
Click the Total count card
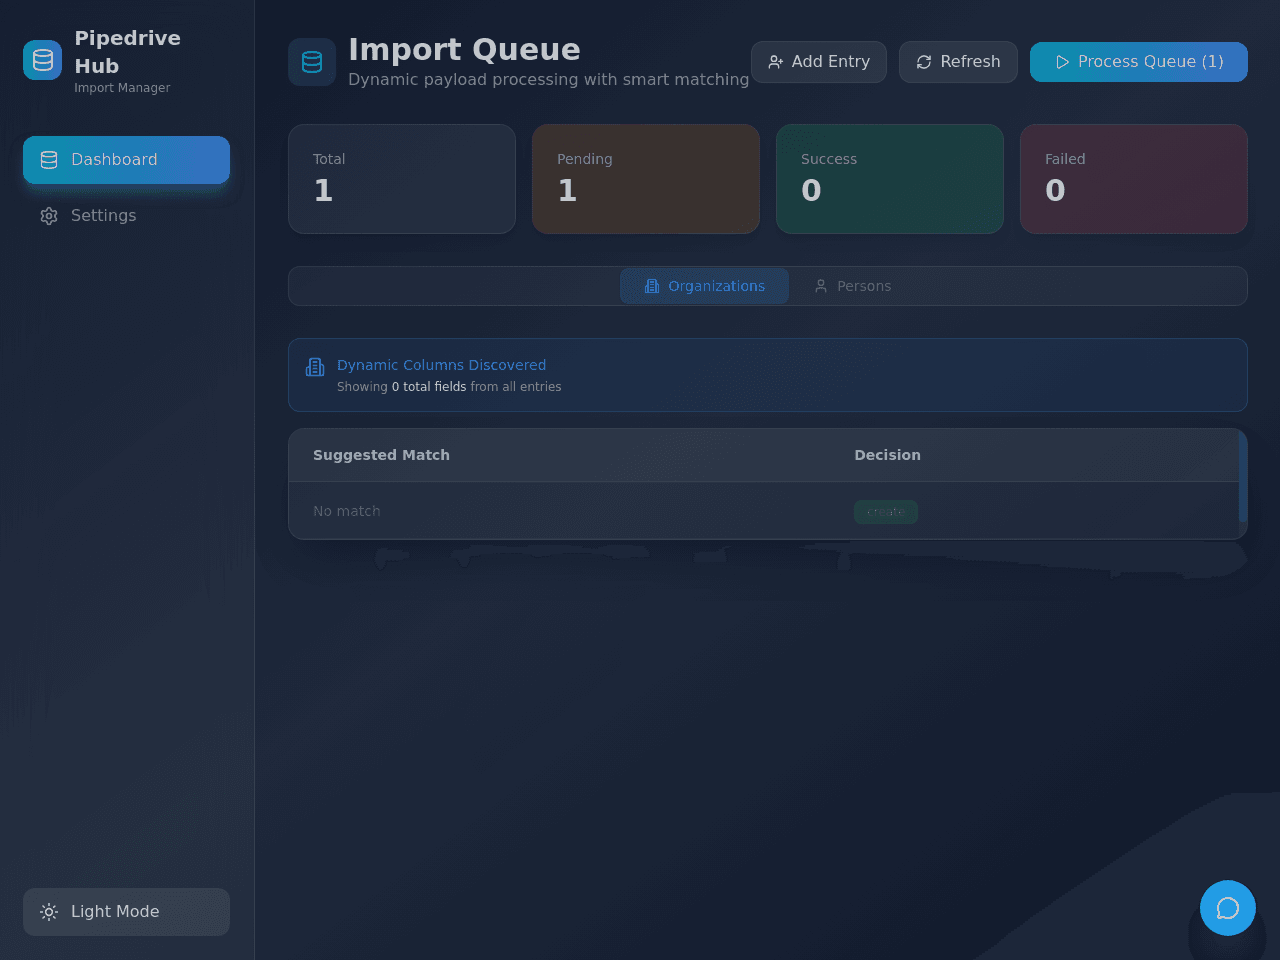(x=402, y=179)
